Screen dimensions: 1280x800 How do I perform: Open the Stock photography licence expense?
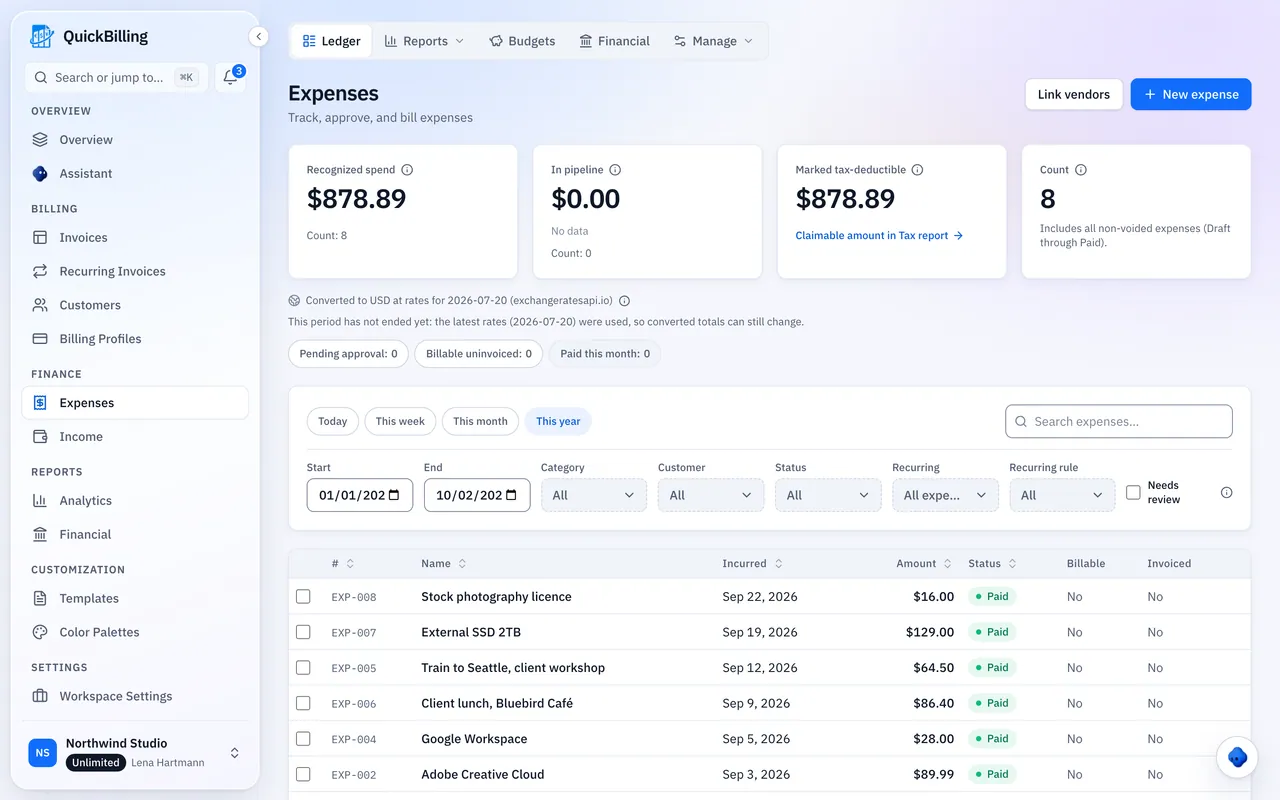click(496, 597)
